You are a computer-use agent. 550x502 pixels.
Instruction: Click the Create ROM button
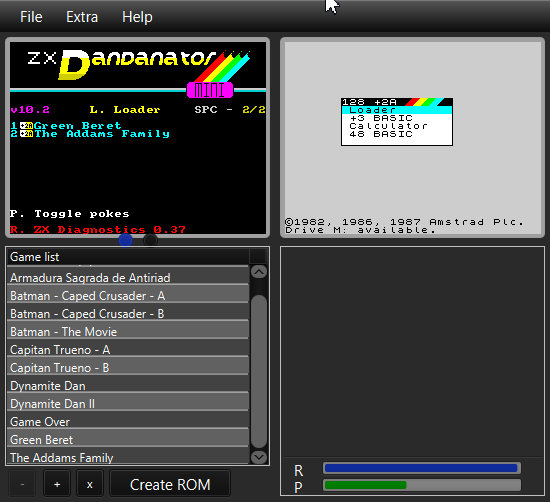170,484
